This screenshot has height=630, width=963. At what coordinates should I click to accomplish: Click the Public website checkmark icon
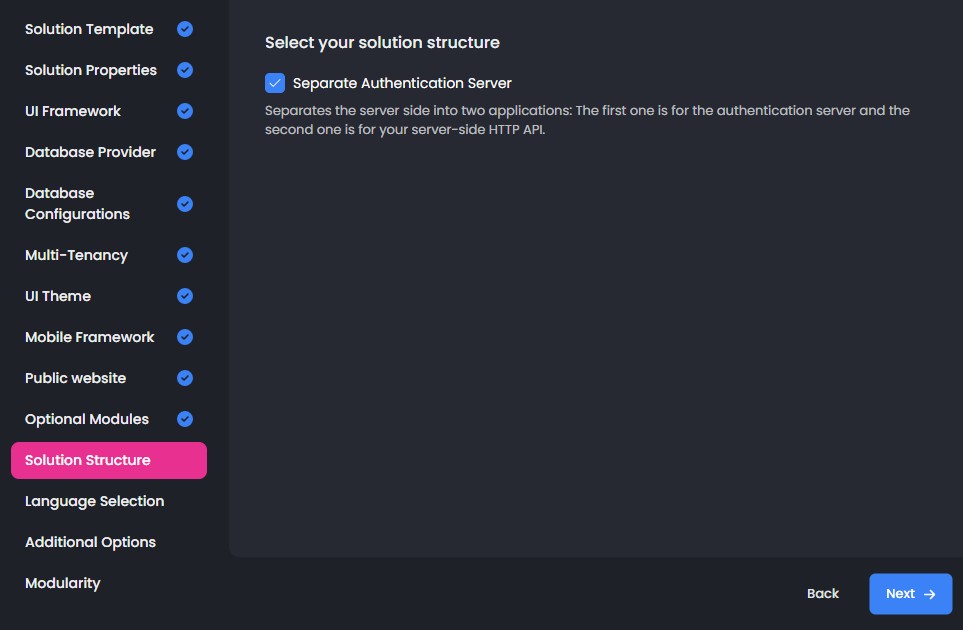[x=185, y=378]
